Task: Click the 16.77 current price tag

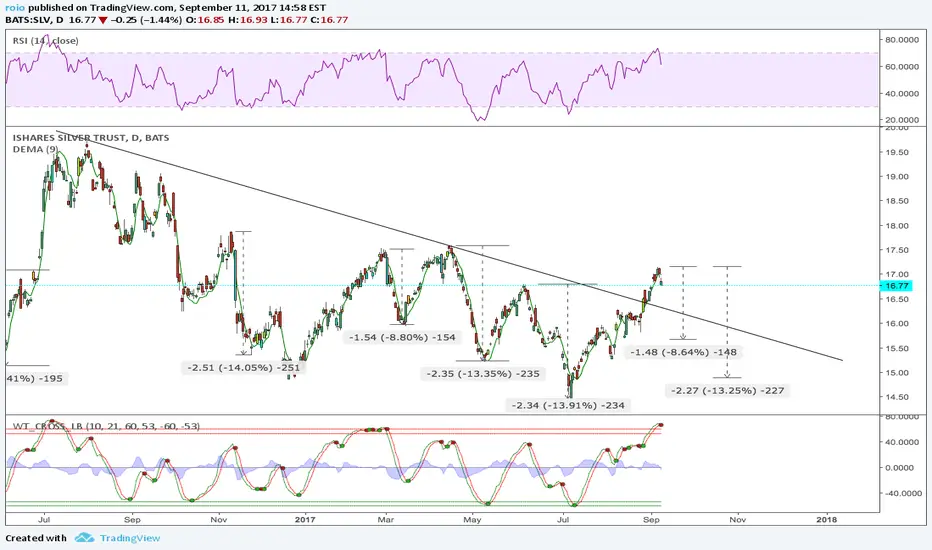Action: [897, 286]
